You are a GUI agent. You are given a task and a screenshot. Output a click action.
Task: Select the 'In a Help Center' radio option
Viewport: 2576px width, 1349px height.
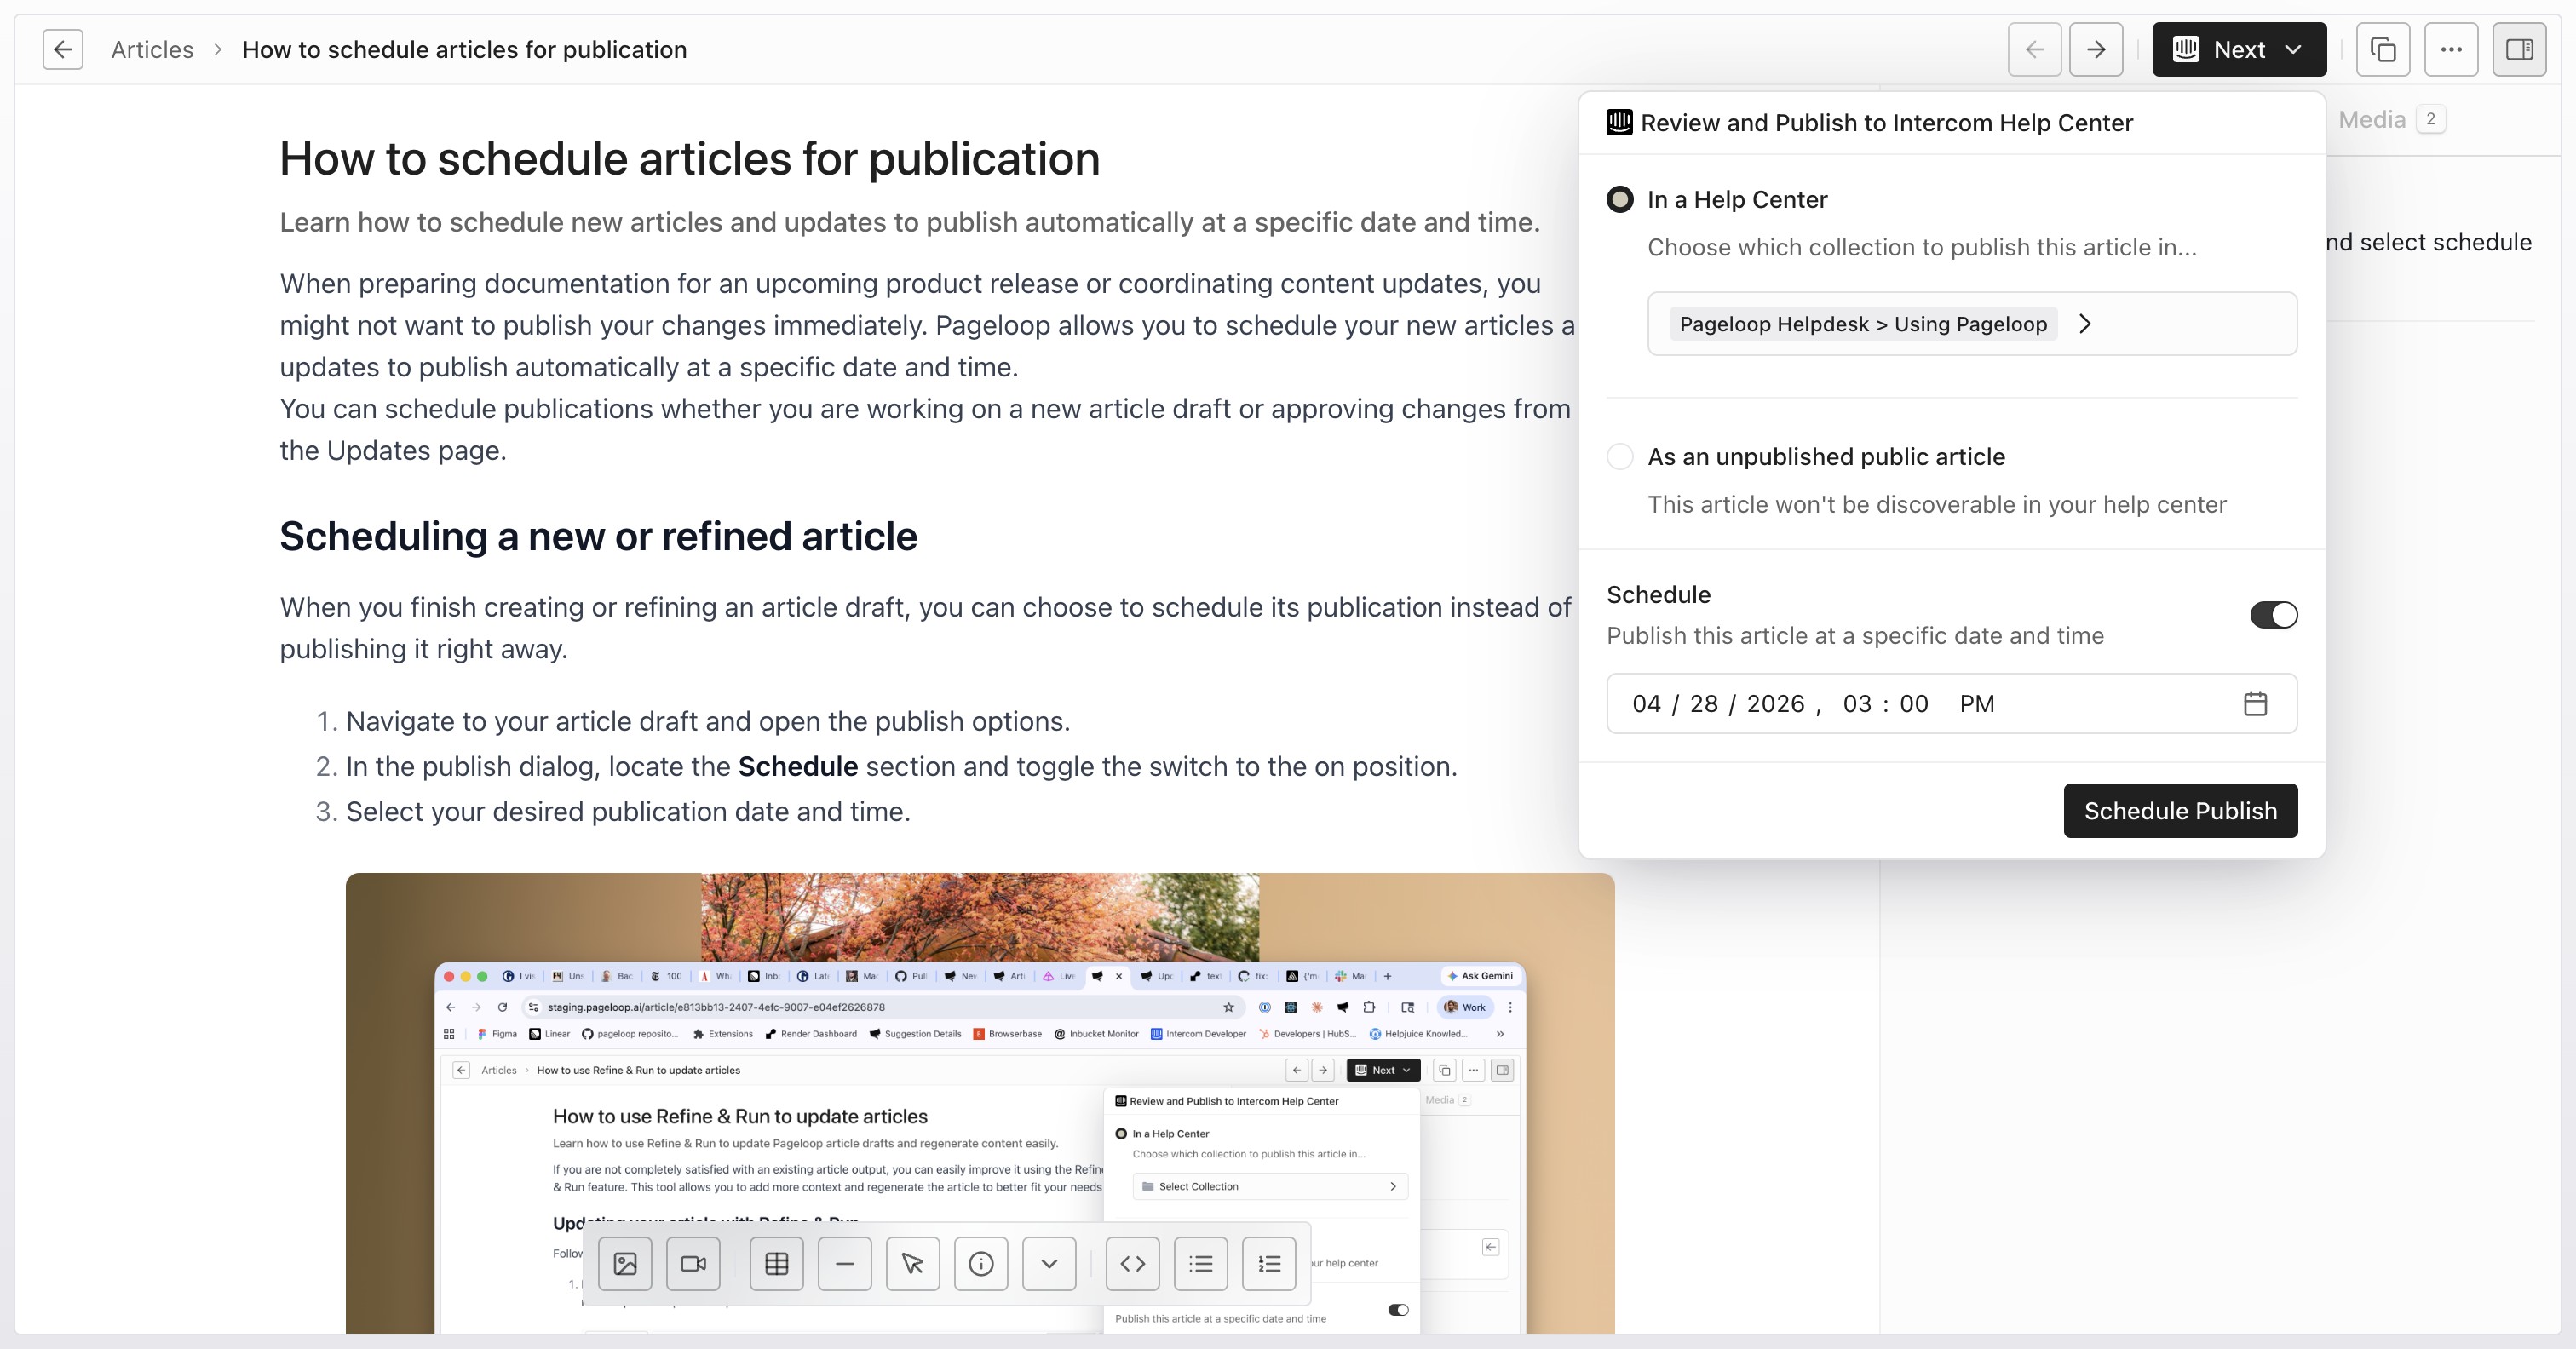click(x=1620, y=199)
